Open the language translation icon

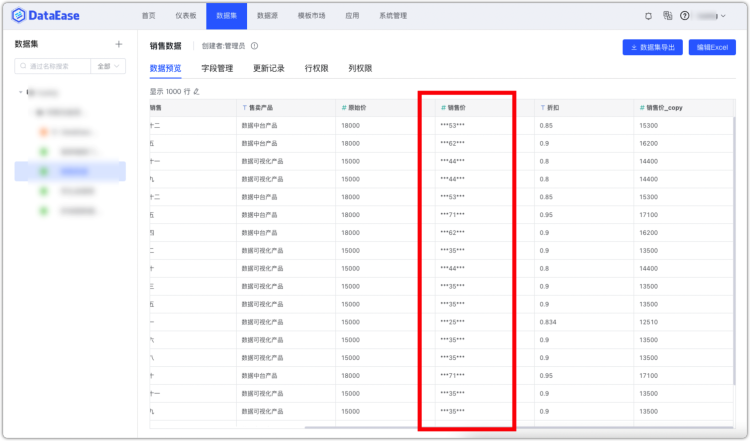click(x=668, y=16)
